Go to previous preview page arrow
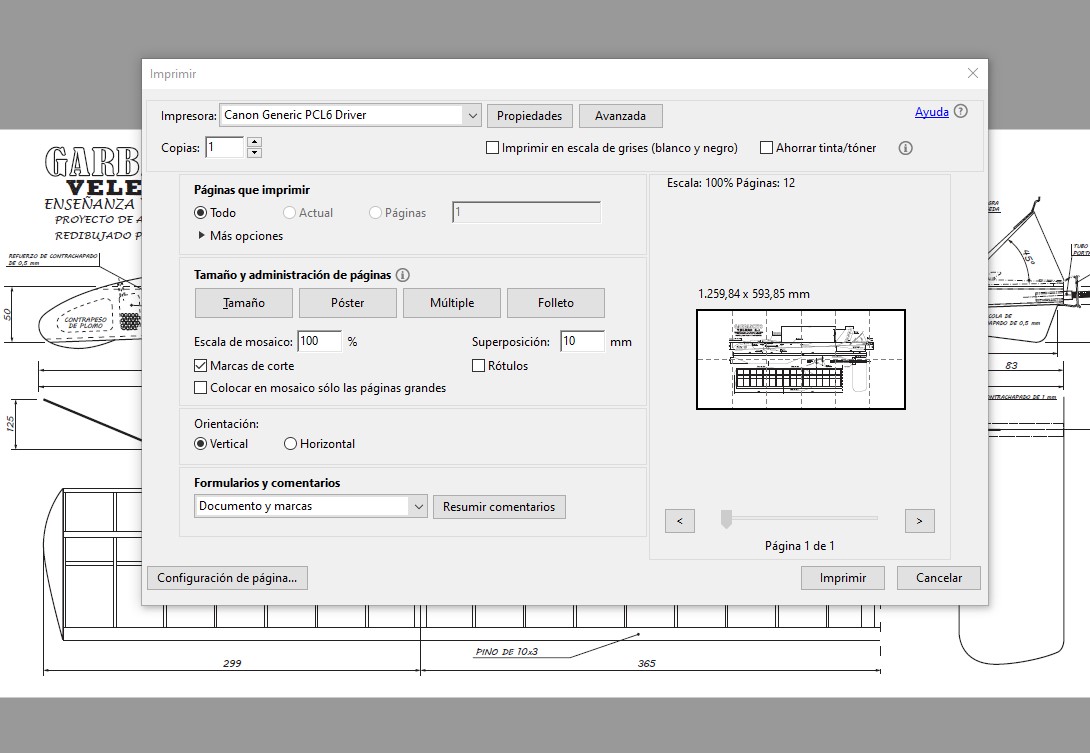Viewport: 1090px width, 753px height. tap(679, 521)
